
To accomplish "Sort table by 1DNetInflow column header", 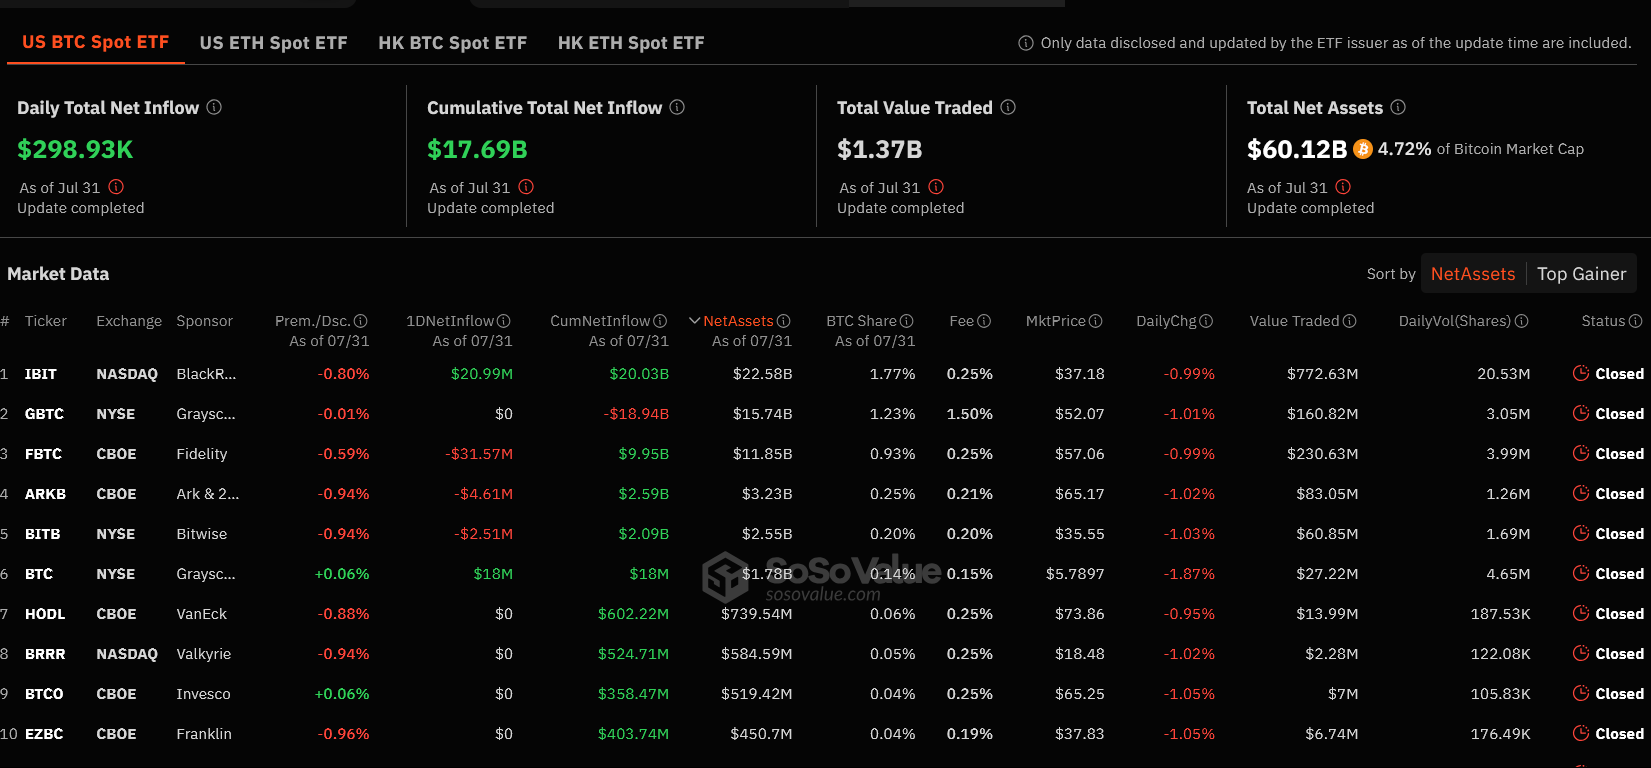I will [x=450, y=321].
